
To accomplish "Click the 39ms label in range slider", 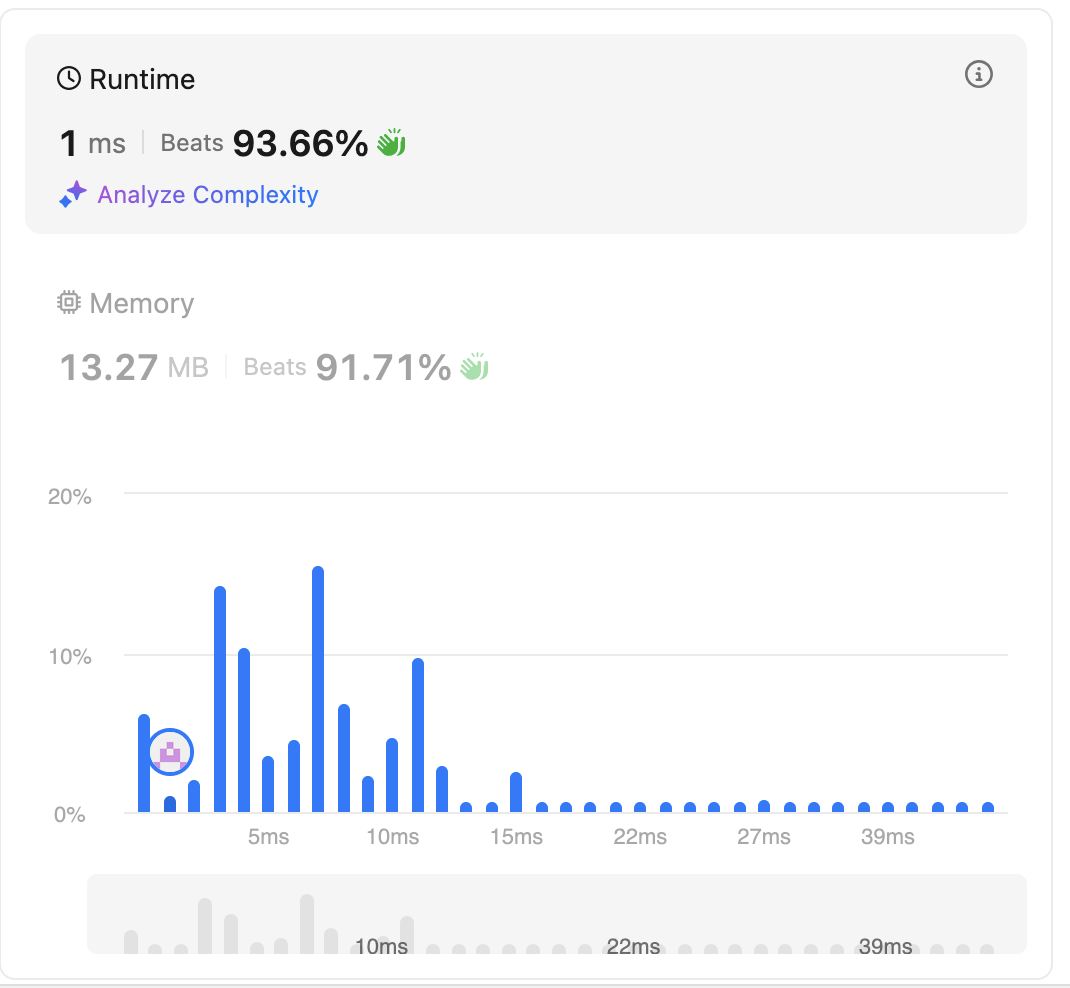I will coord(885,946).
